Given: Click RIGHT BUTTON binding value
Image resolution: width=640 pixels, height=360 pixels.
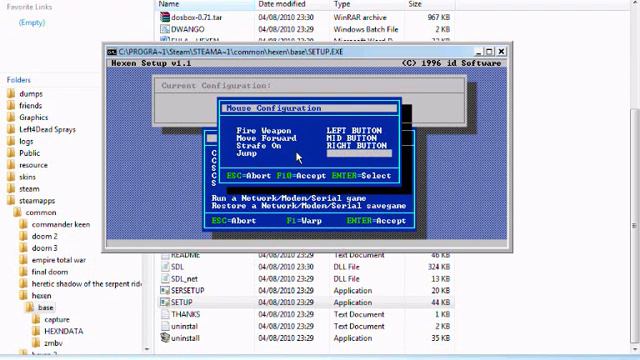Looking at the screenshot, I should tap(356, 146).
